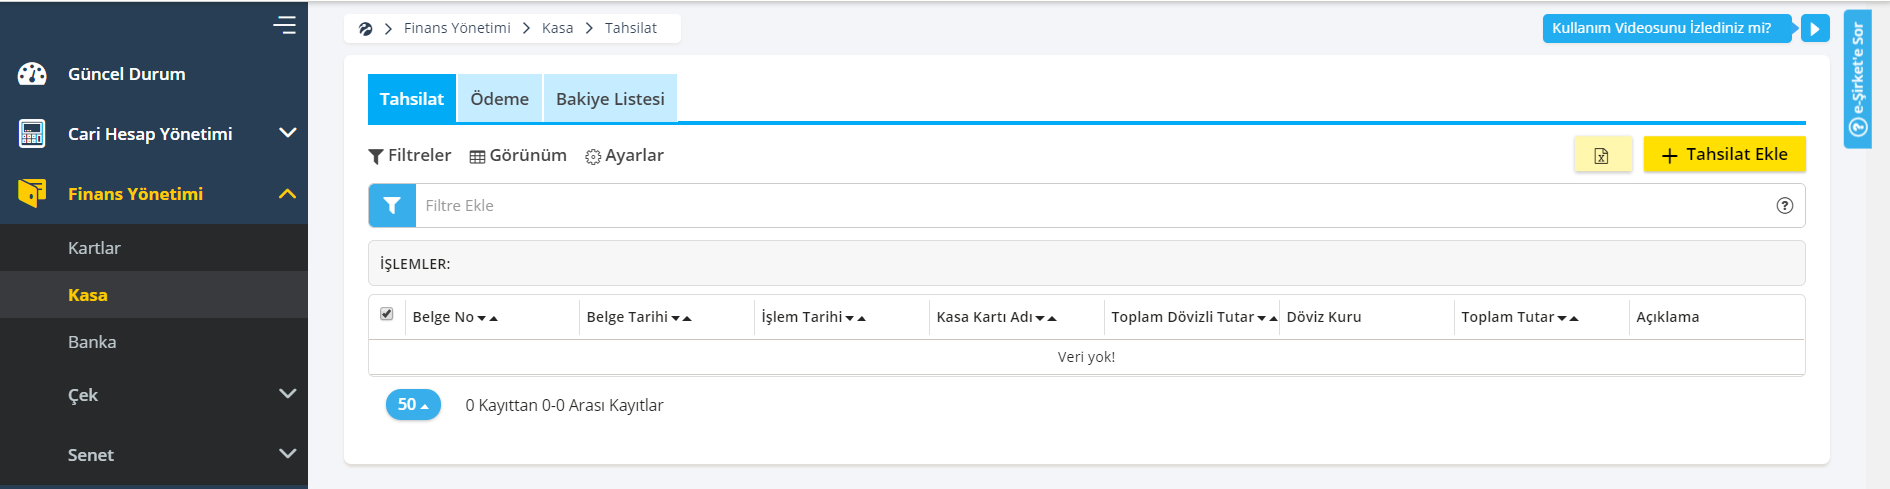This screenshot has width=1890, height=489.
Task: Click the Tahsilat Ekle button
Action: point(1724,154)
